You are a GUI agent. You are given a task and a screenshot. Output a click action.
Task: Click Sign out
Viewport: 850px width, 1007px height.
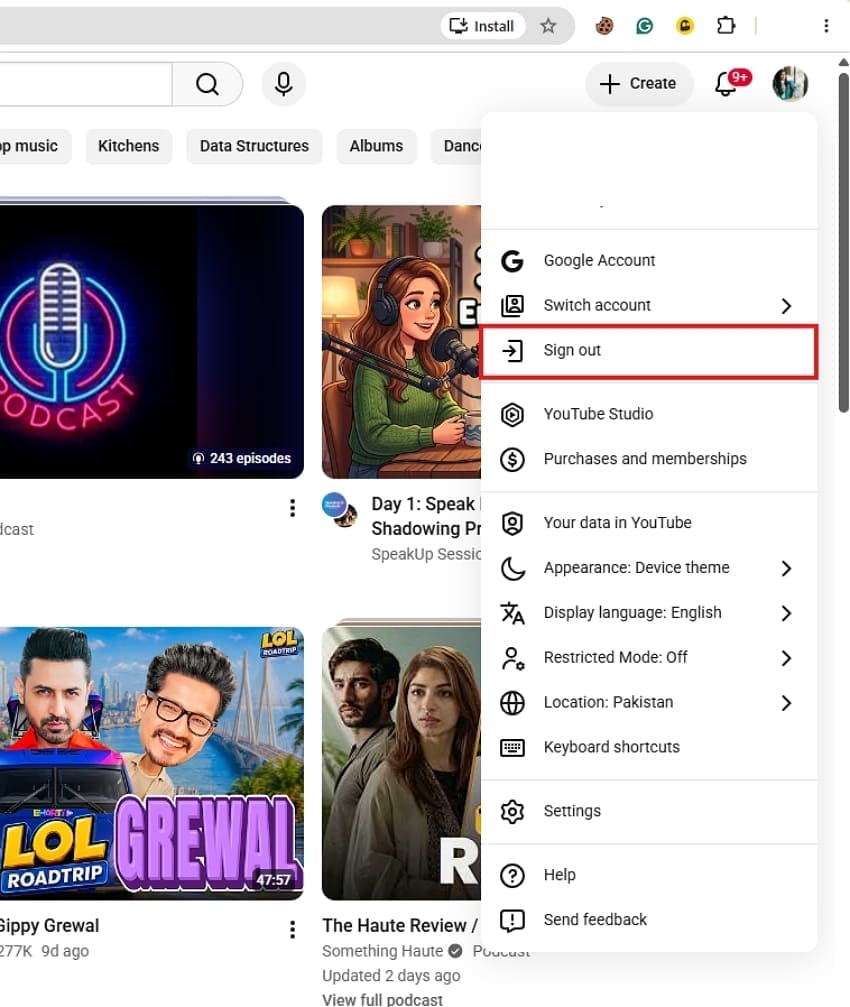click(x=649, y=351)
